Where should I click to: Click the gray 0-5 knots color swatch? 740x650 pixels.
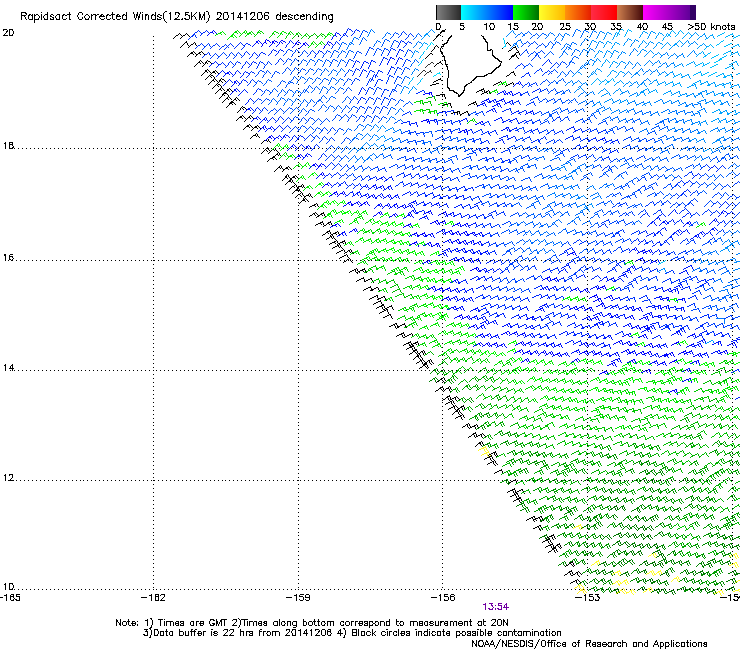point(448,12)
